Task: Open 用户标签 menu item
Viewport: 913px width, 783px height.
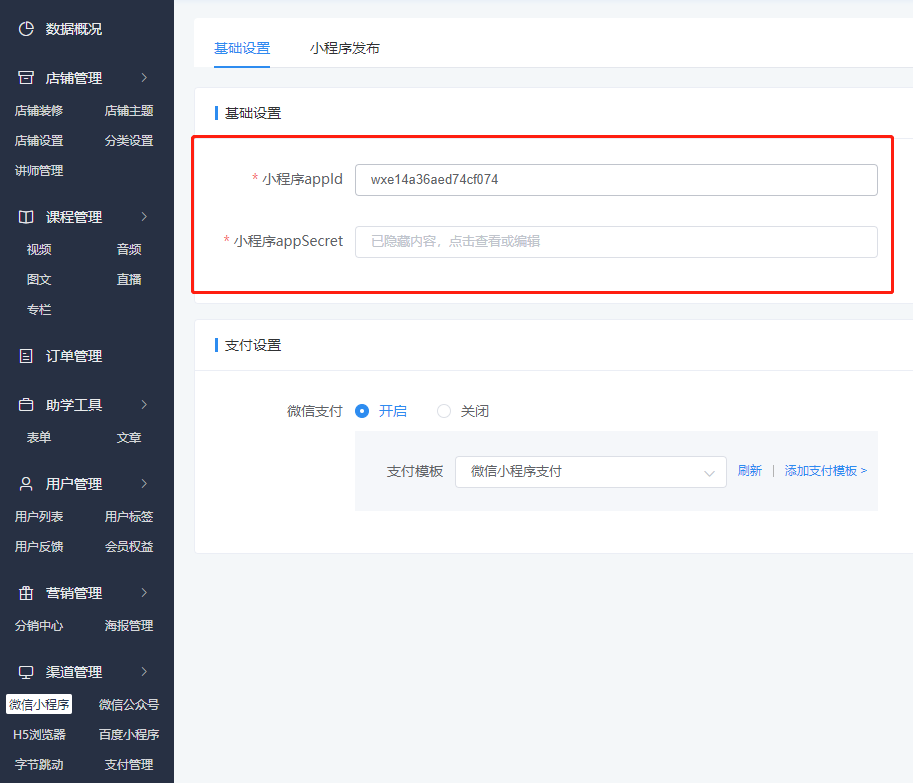Action: [x=129, y=516]
